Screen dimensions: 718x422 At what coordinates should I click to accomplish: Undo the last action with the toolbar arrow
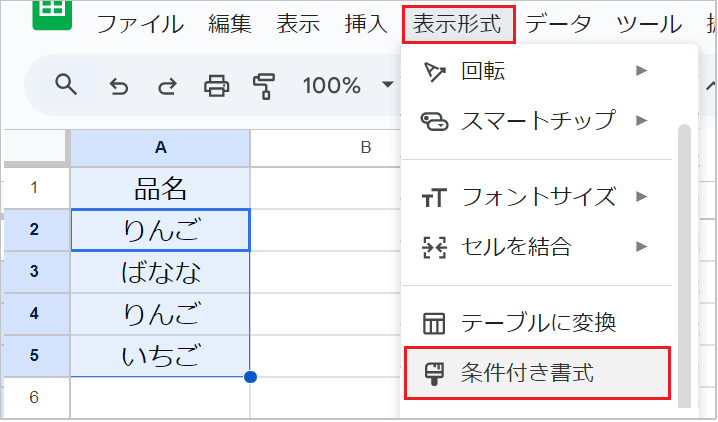tap(119, 86)
